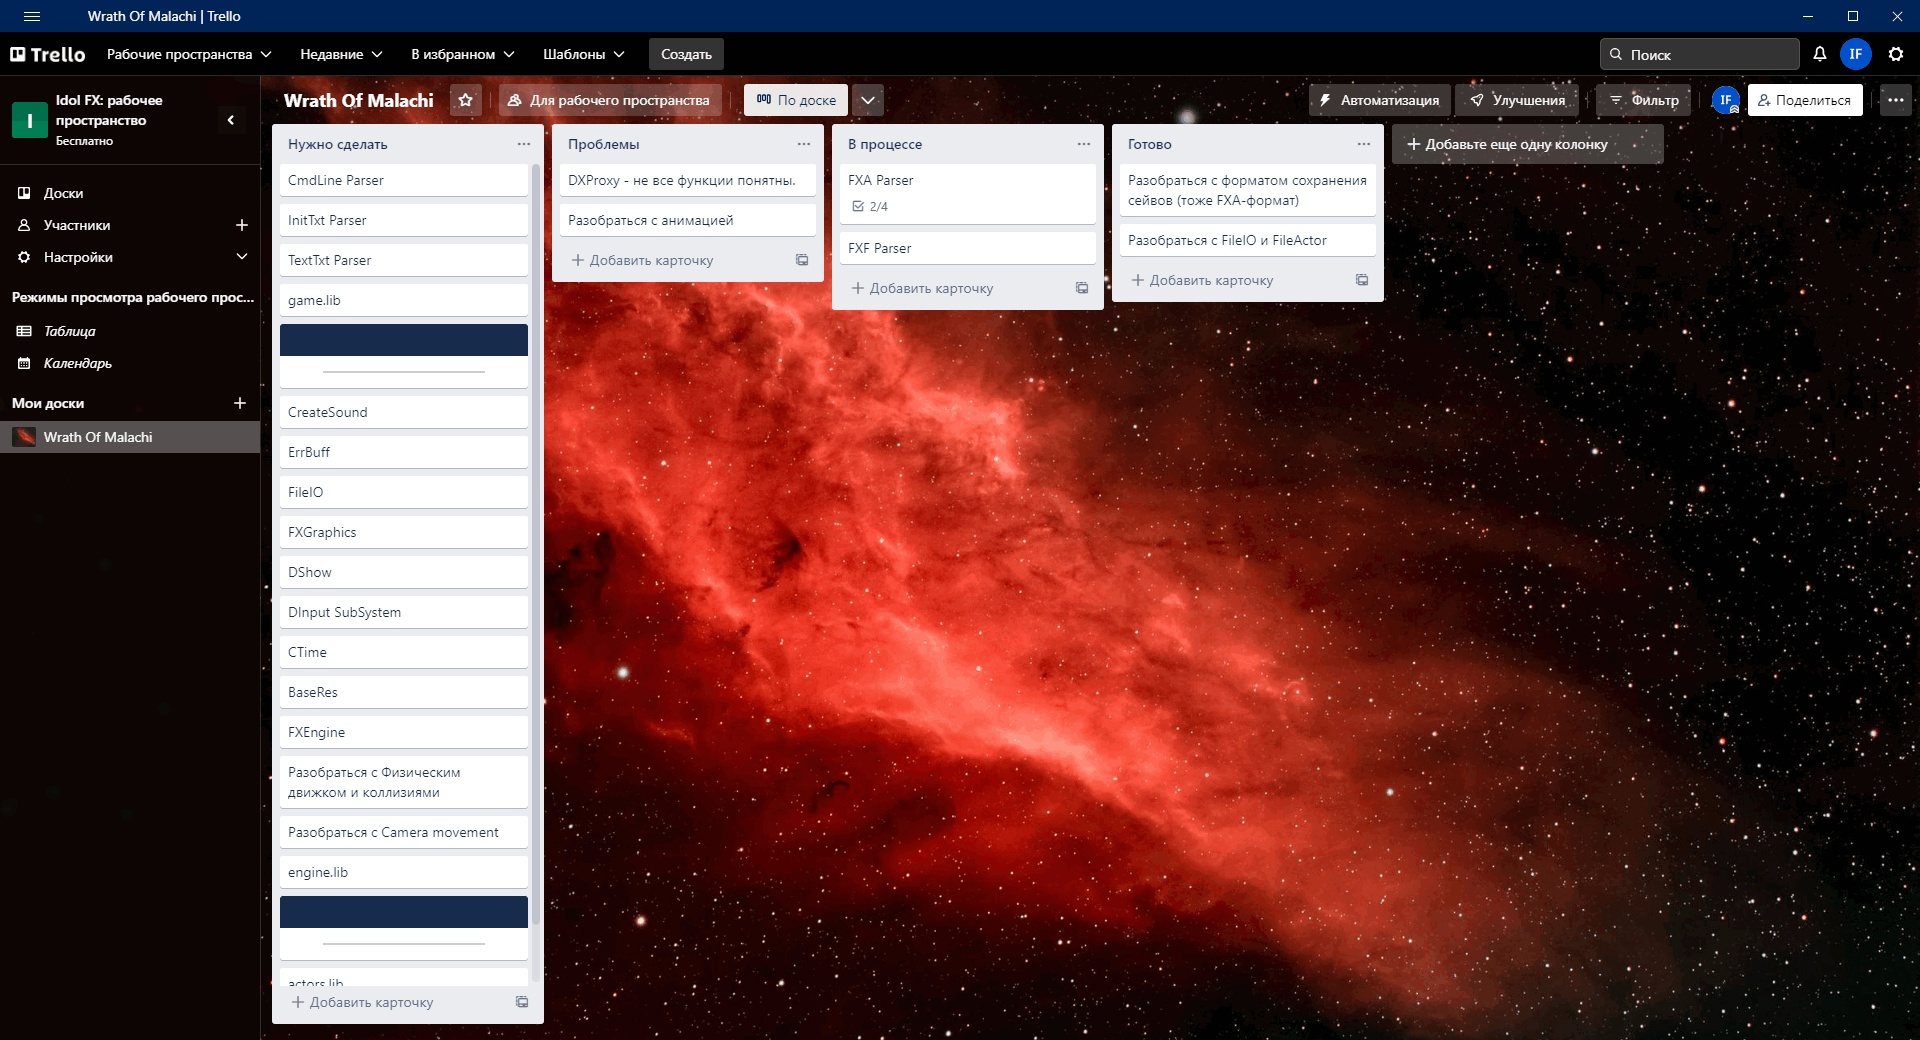Viewport: 1920px width, 1040px height.
Task: Open the FXF Parser card
Action: 968,248
